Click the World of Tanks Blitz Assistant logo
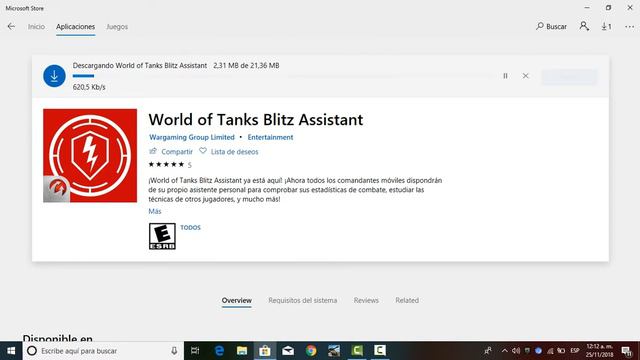Screen dimensions: 640x360 [x=90, y=156]
